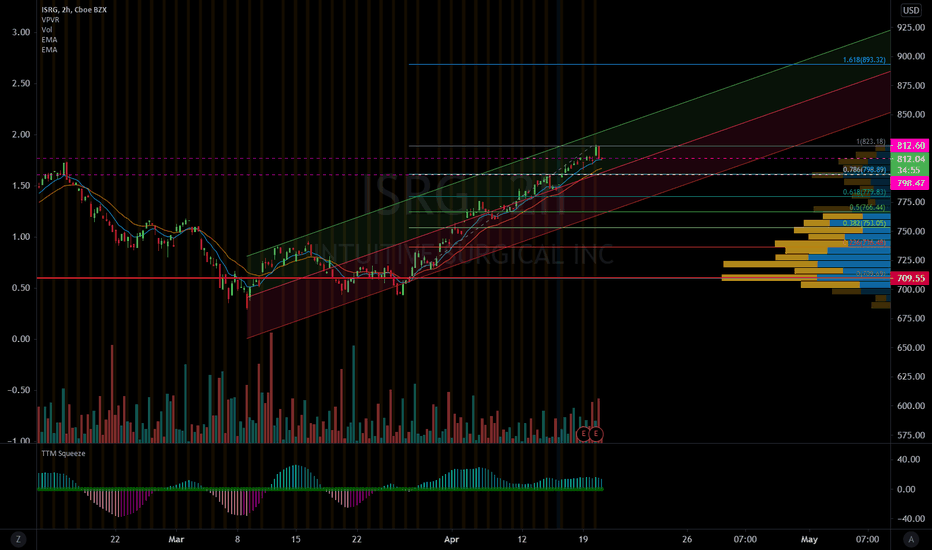Toggle auto scale with the A button

[x=911, y=539]
